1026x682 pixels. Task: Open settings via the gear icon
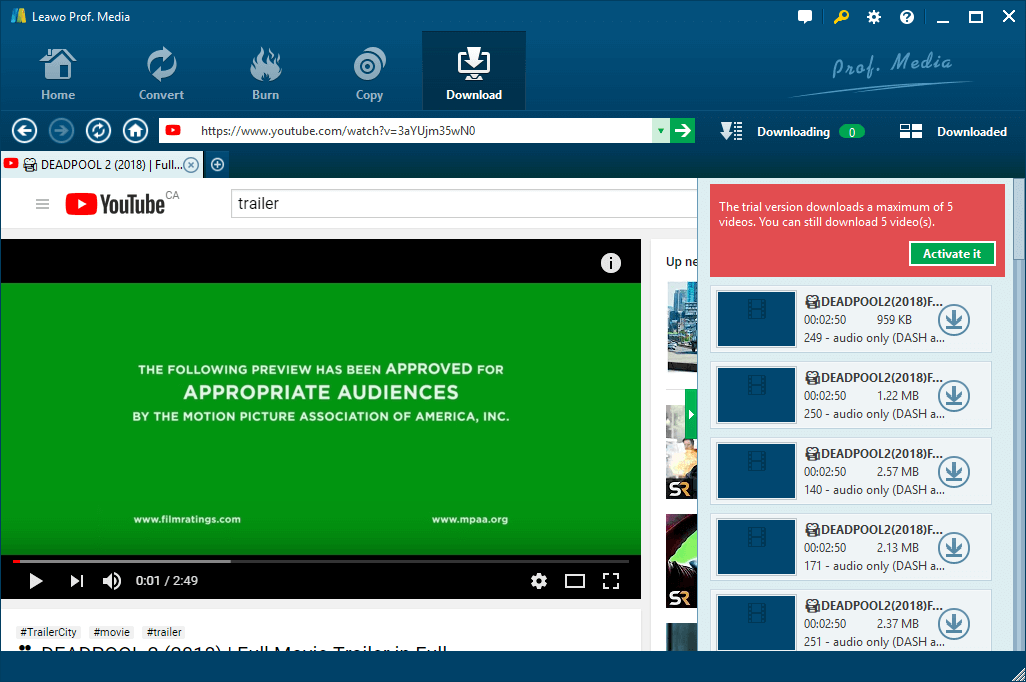(873, 16)
